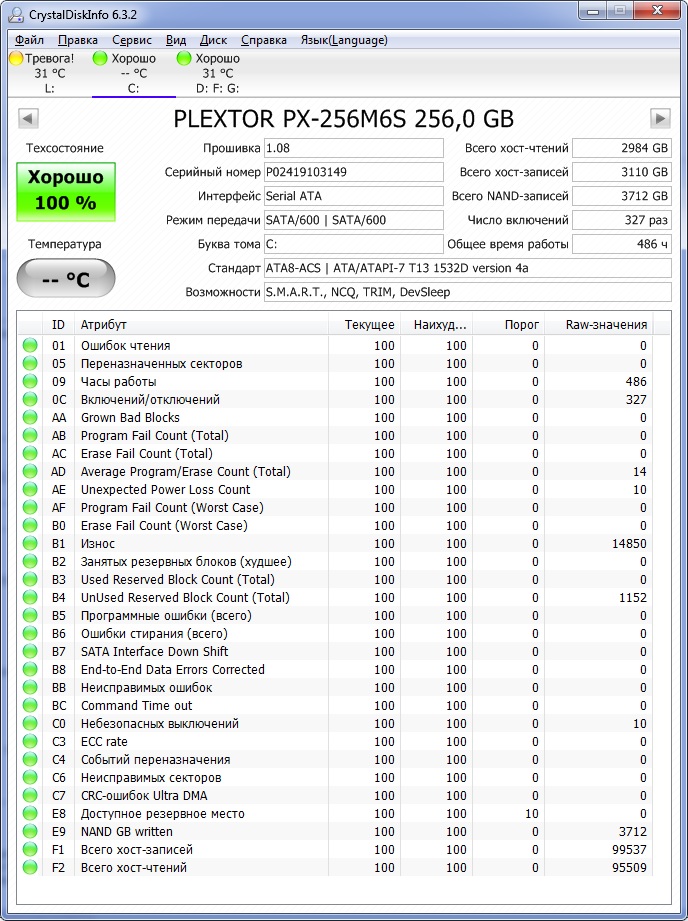Click status icon of Всего хост-чтений F2 row
Screen dimensions: 688x921
[x=30, y=868]
